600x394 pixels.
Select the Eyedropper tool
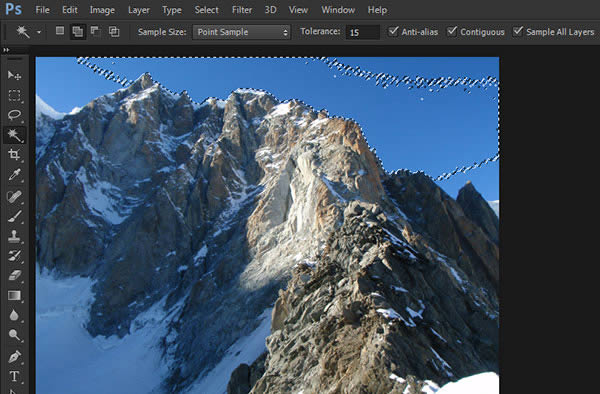(14, 175)
